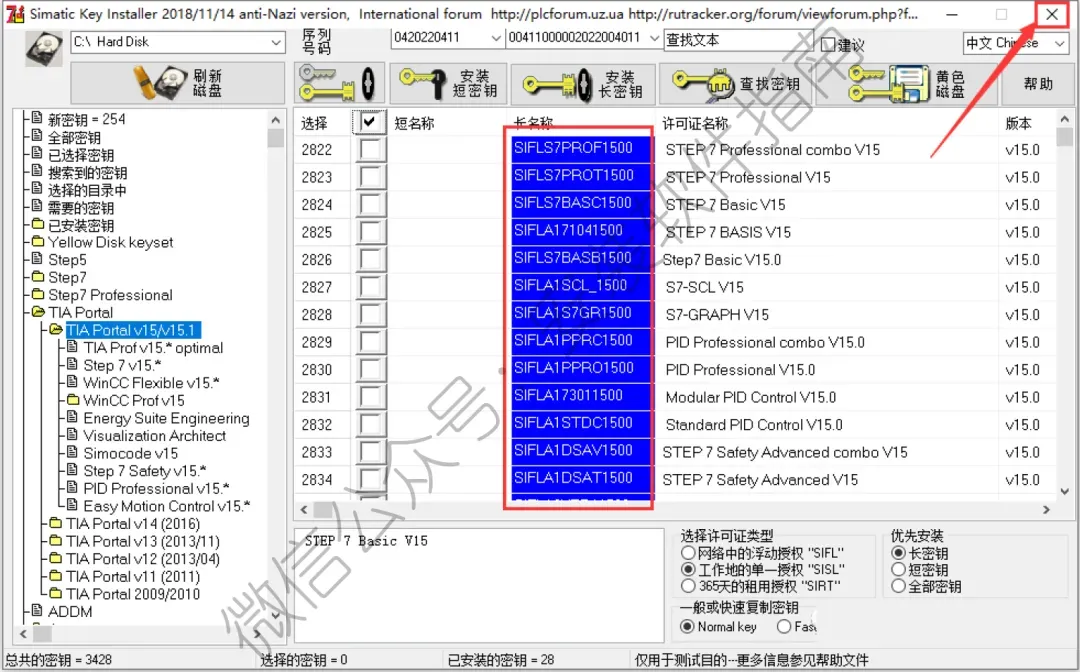
Task: Select long key priority radio button
Action: click(898, 553)
